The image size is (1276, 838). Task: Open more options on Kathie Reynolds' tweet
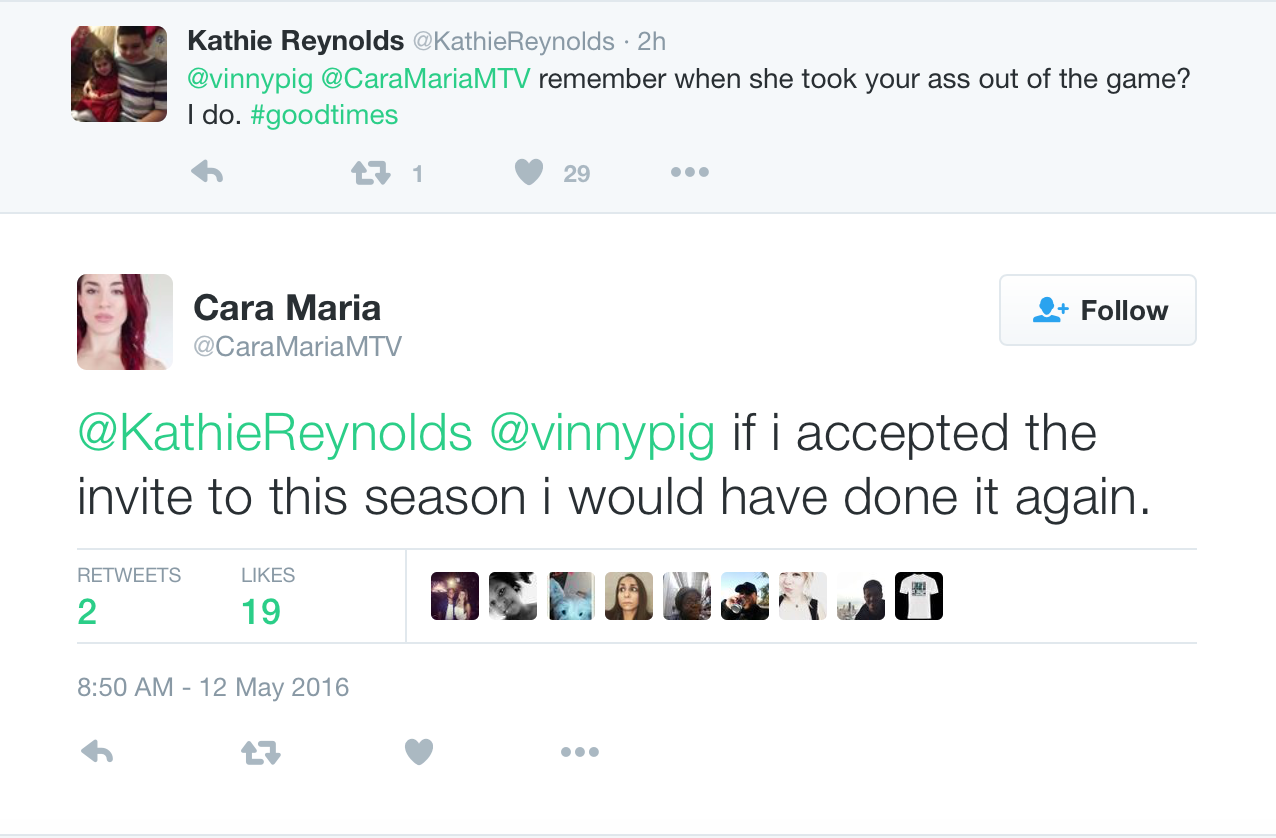click(x=690, y=172)
